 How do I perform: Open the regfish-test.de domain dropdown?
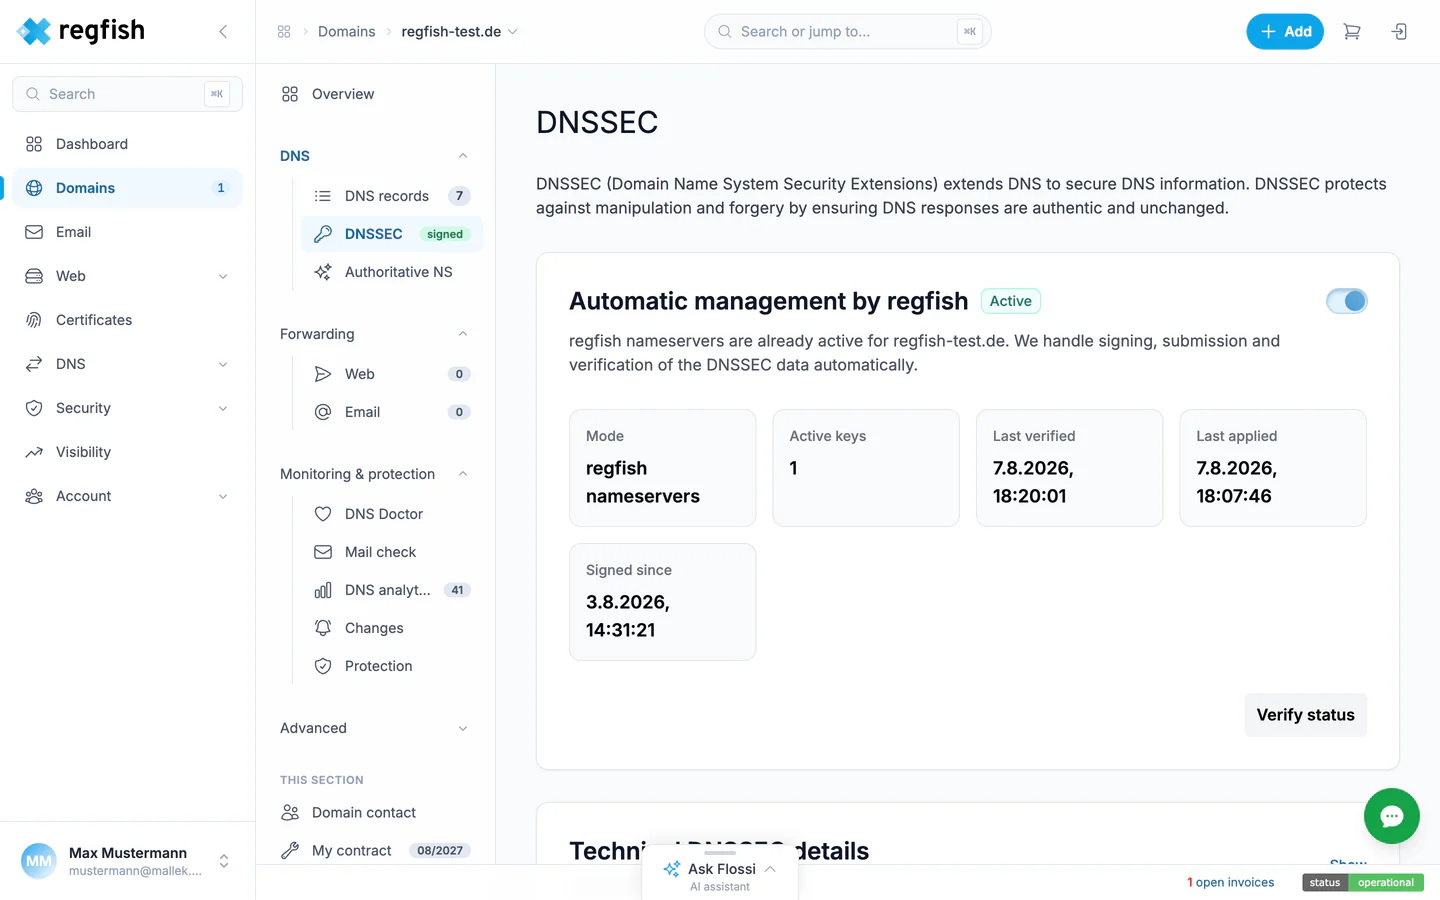point(460,32)
